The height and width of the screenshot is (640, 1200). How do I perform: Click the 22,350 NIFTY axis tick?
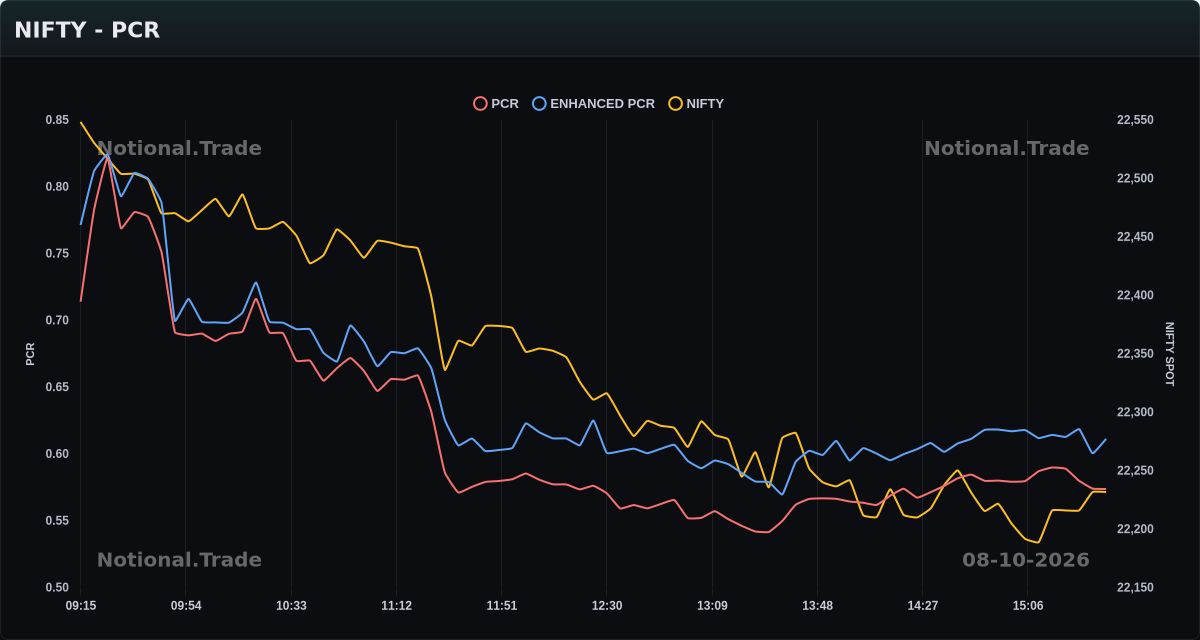[1135, 354]
